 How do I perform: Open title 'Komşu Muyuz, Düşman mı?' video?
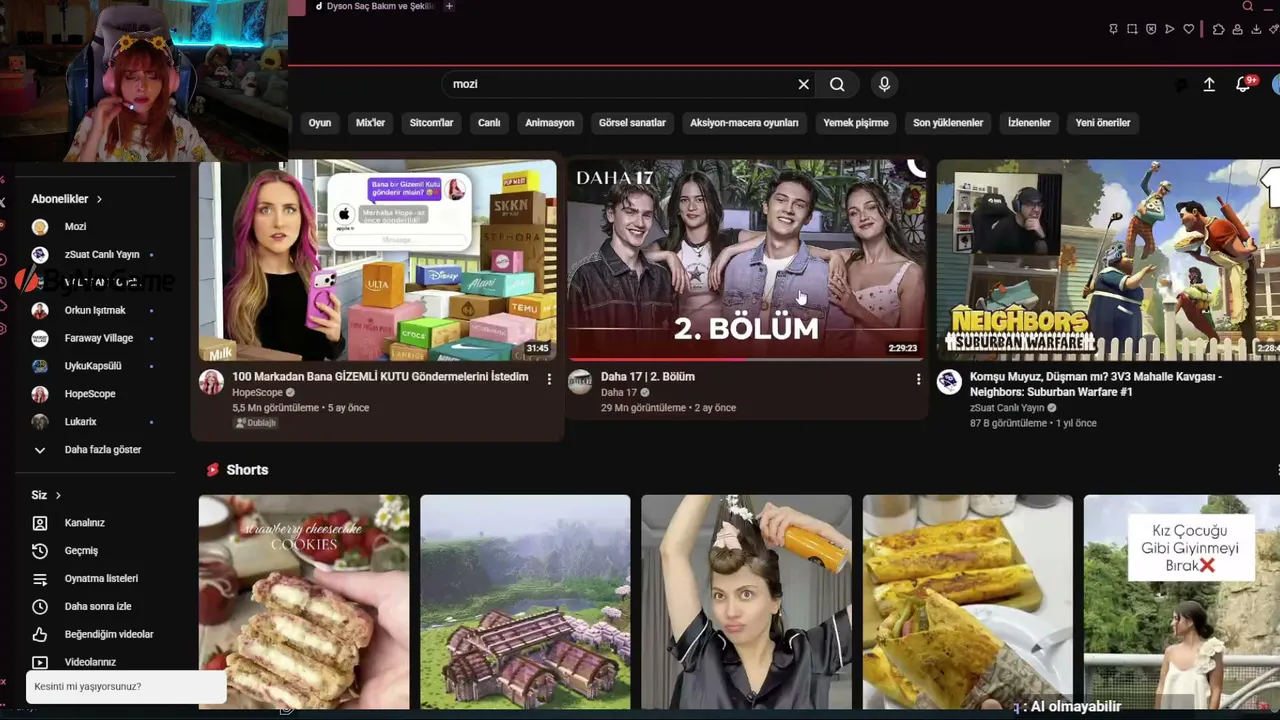[x=1096, y=384]
